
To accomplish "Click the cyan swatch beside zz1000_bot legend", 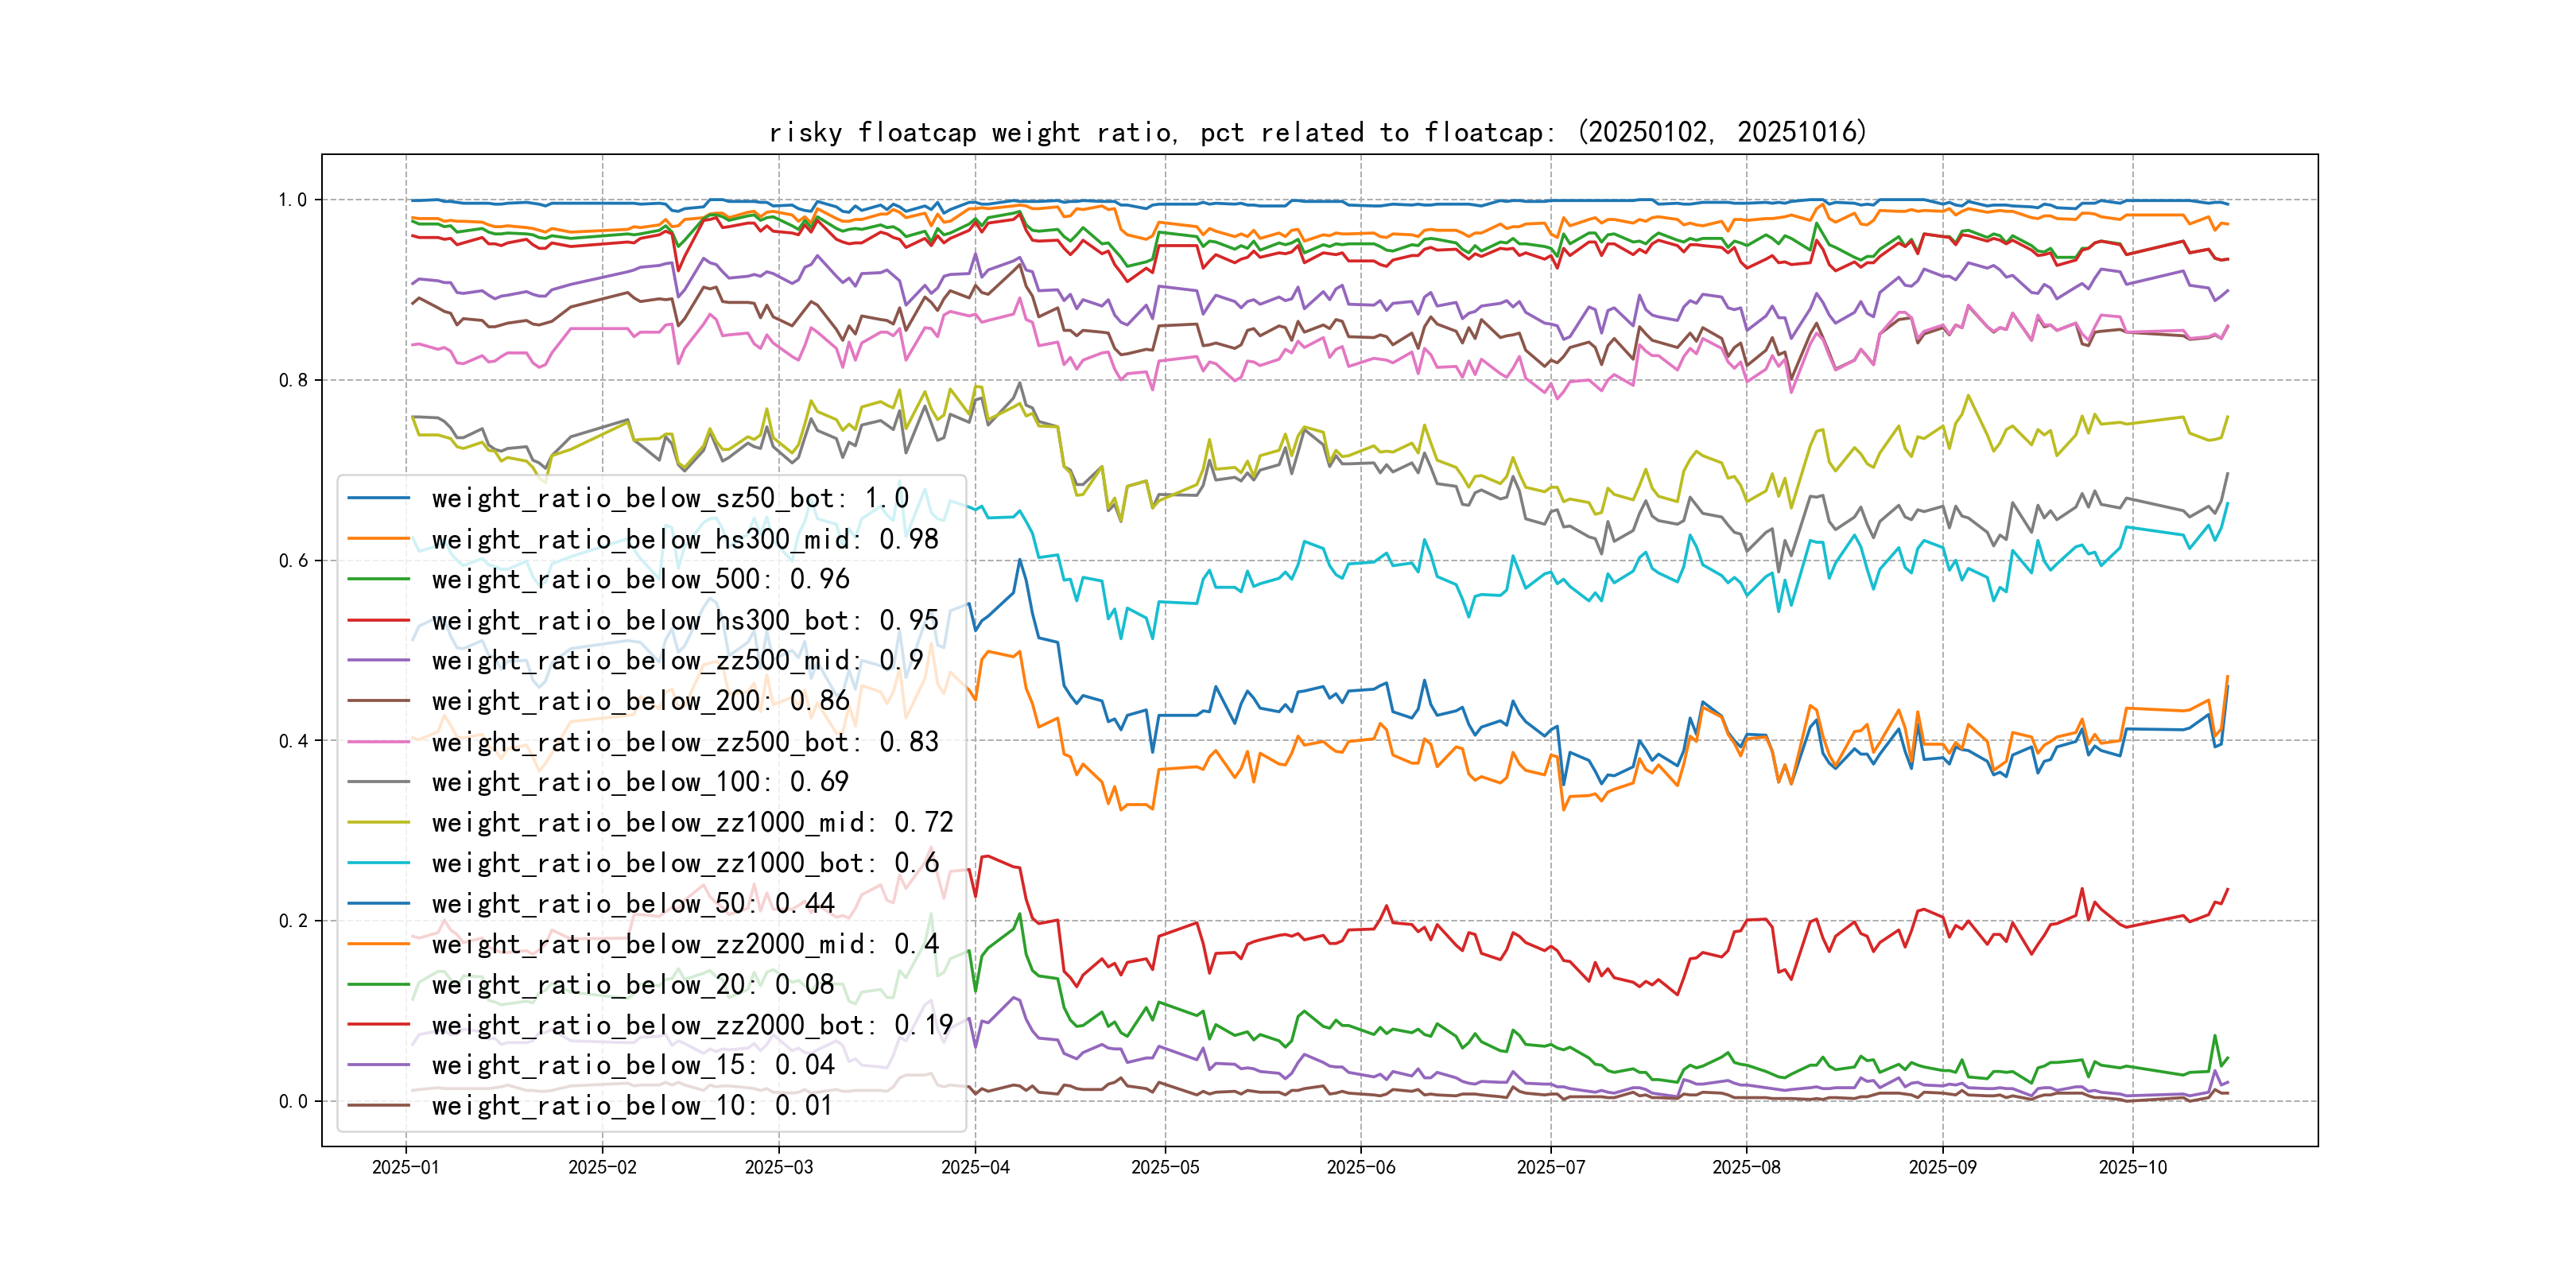I will [378, 863].
